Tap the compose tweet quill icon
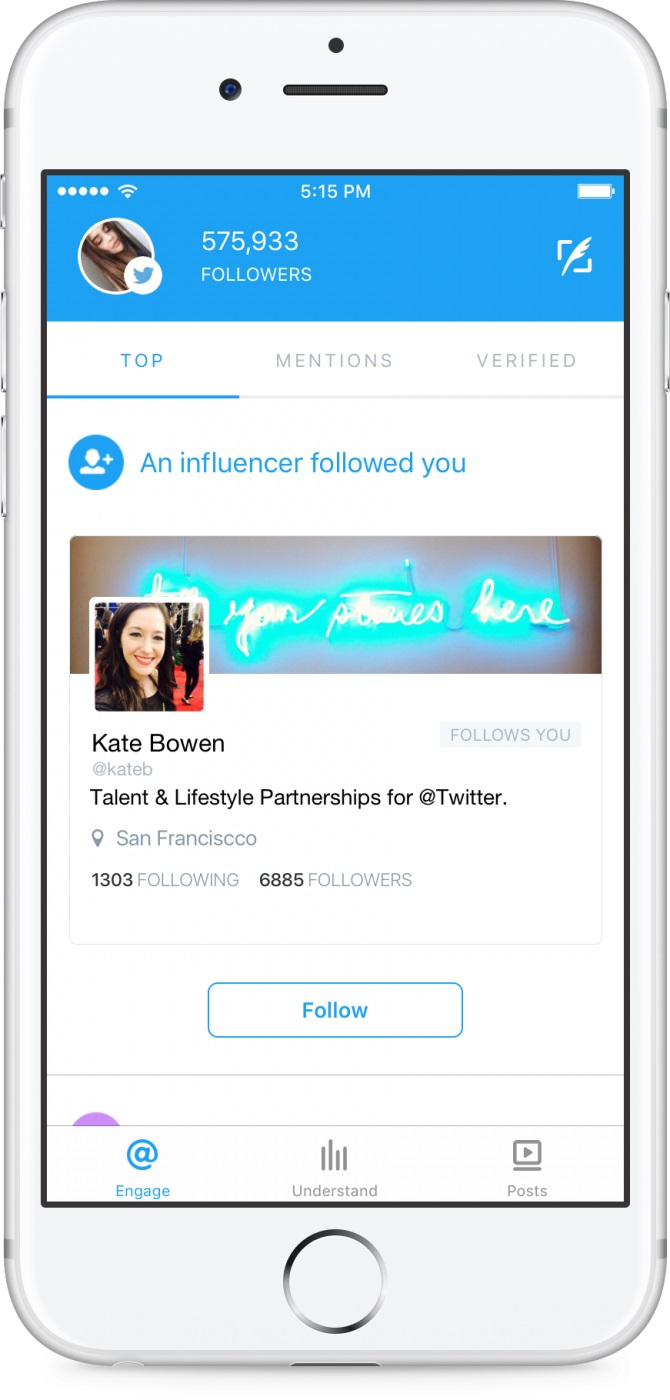This screenshot has width=670, height=1400. tap(575, 256)
